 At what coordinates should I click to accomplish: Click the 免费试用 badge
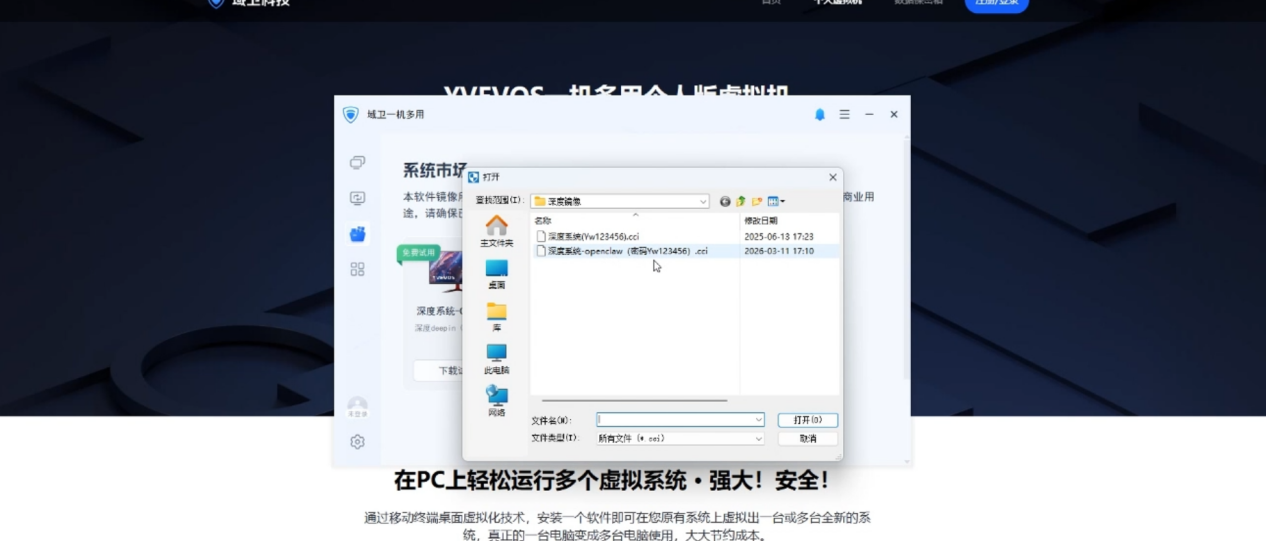[x=417, y=253]
